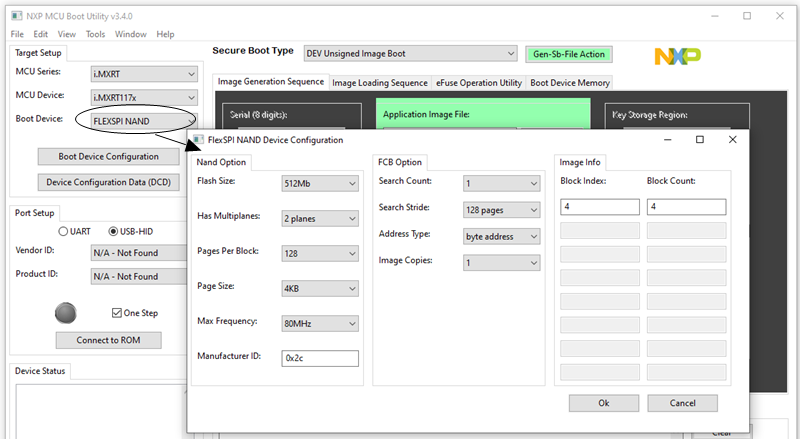This screenshot has width=800, height=439.
Task: Open the Flash Size dropdown
Action: click(x=320, y=183)
